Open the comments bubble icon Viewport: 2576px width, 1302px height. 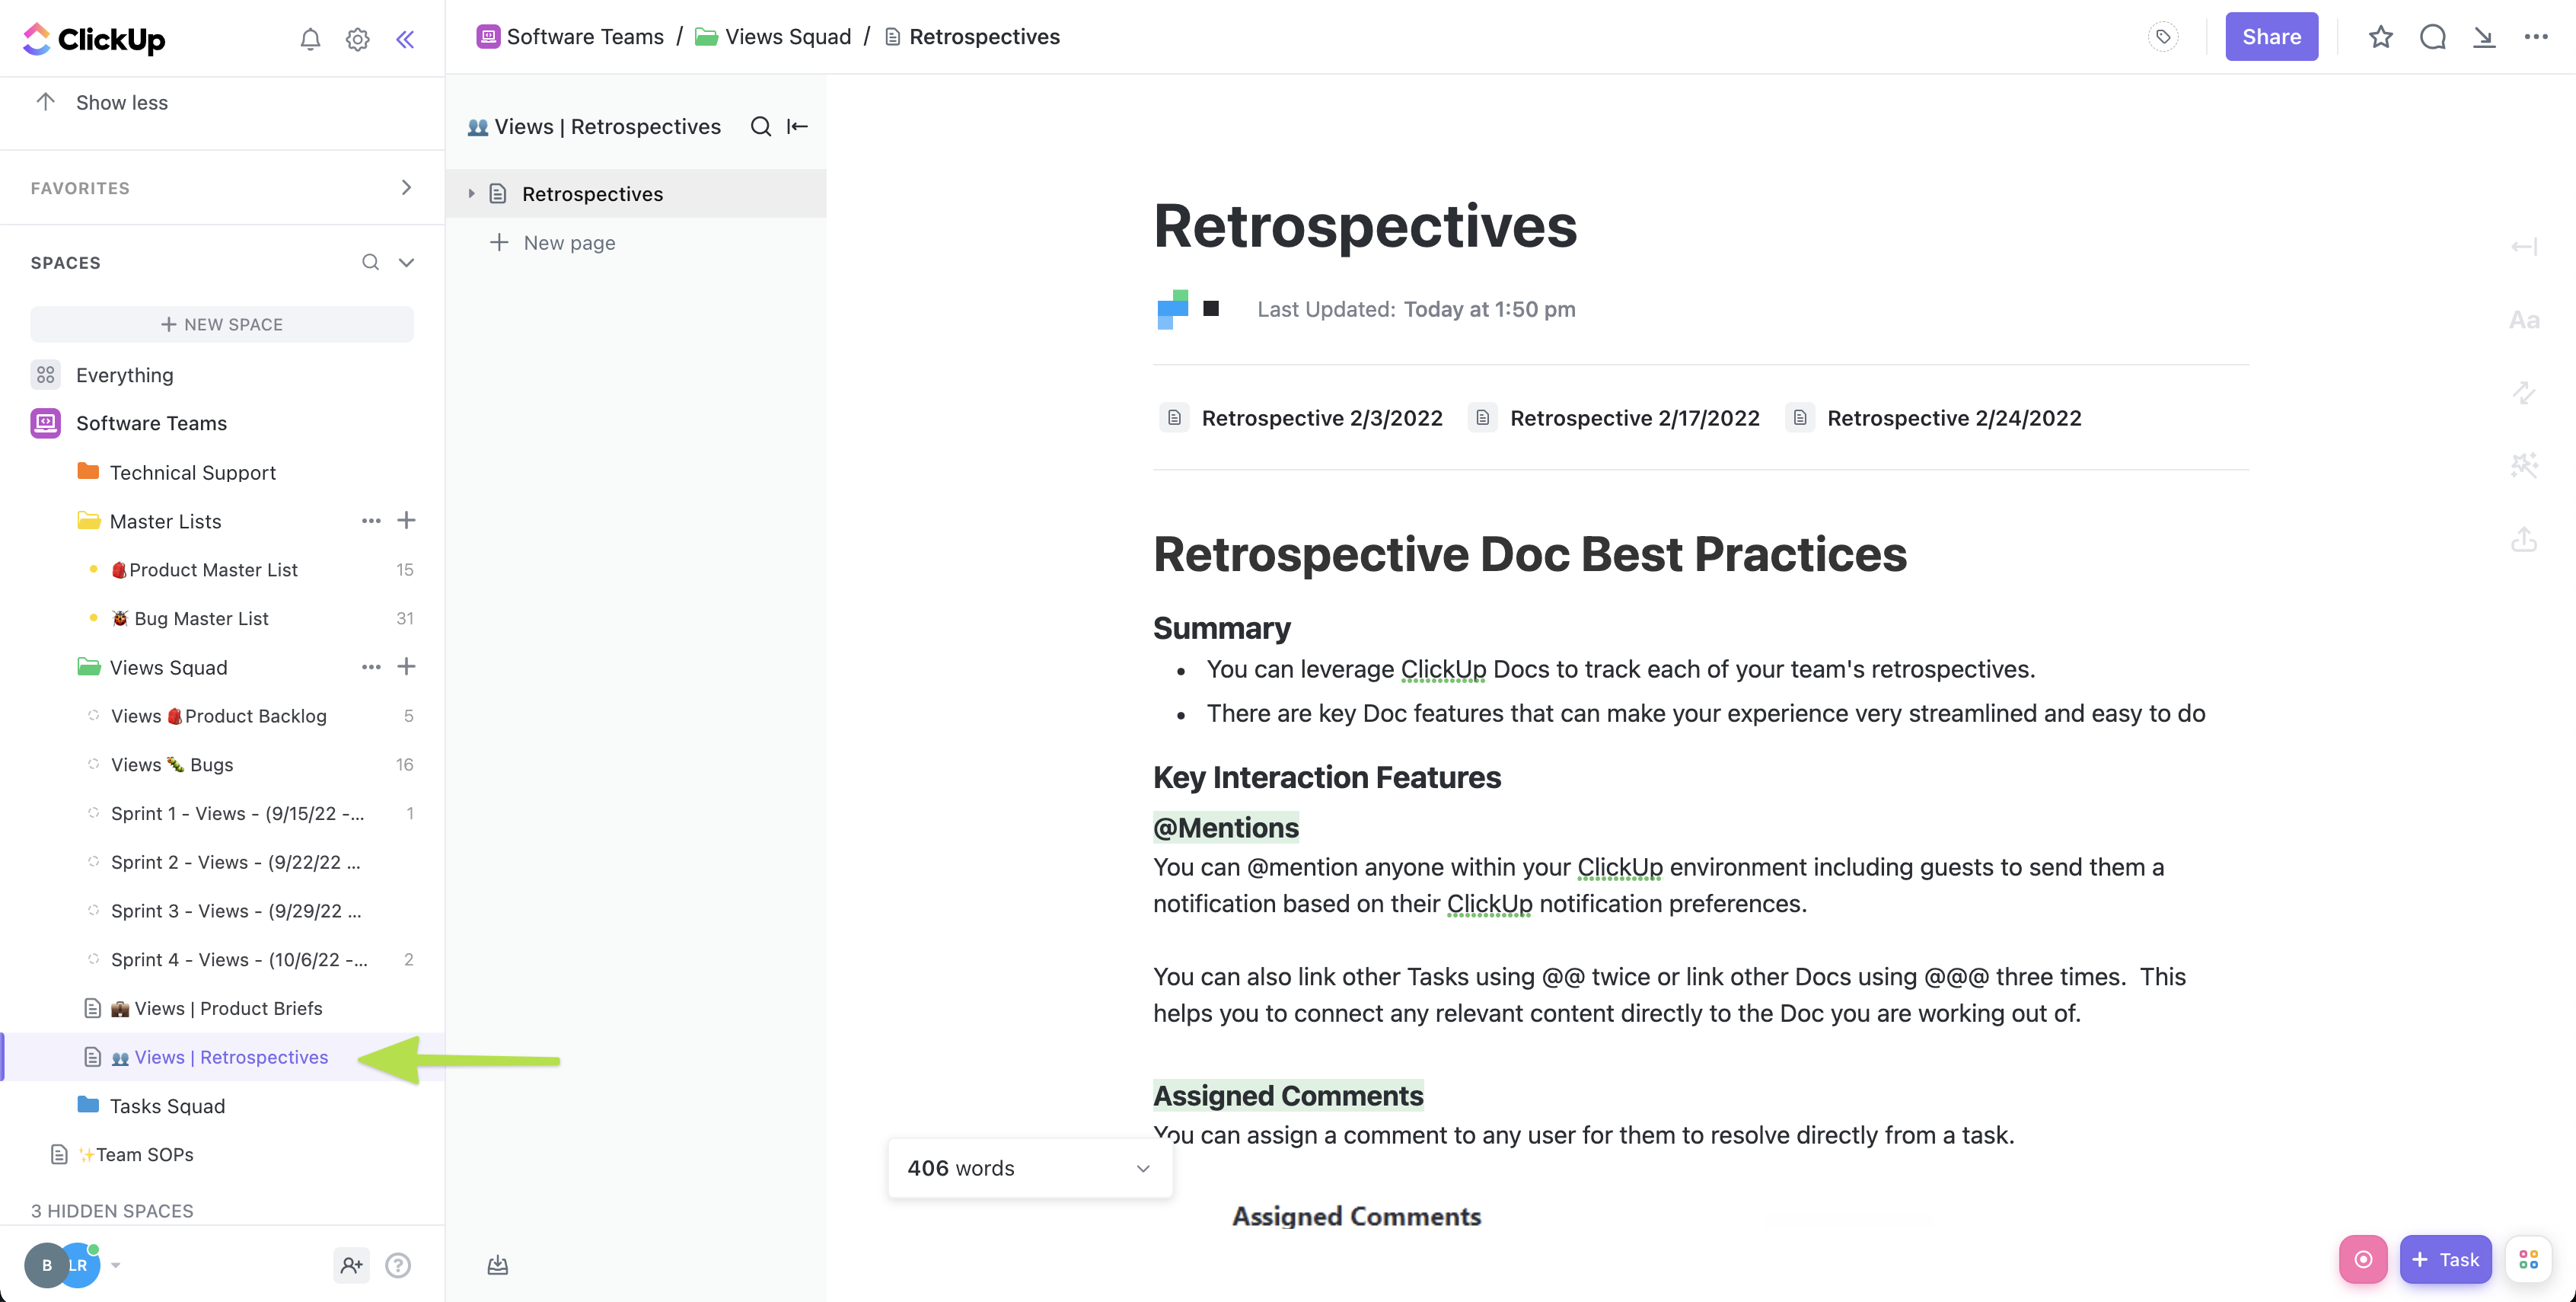coord(2432,37)
